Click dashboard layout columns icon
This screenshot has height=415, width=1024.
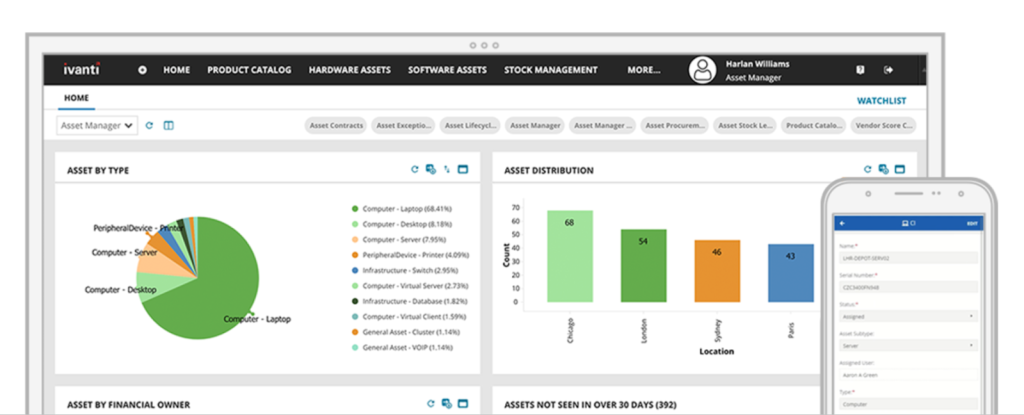(168, 125)
